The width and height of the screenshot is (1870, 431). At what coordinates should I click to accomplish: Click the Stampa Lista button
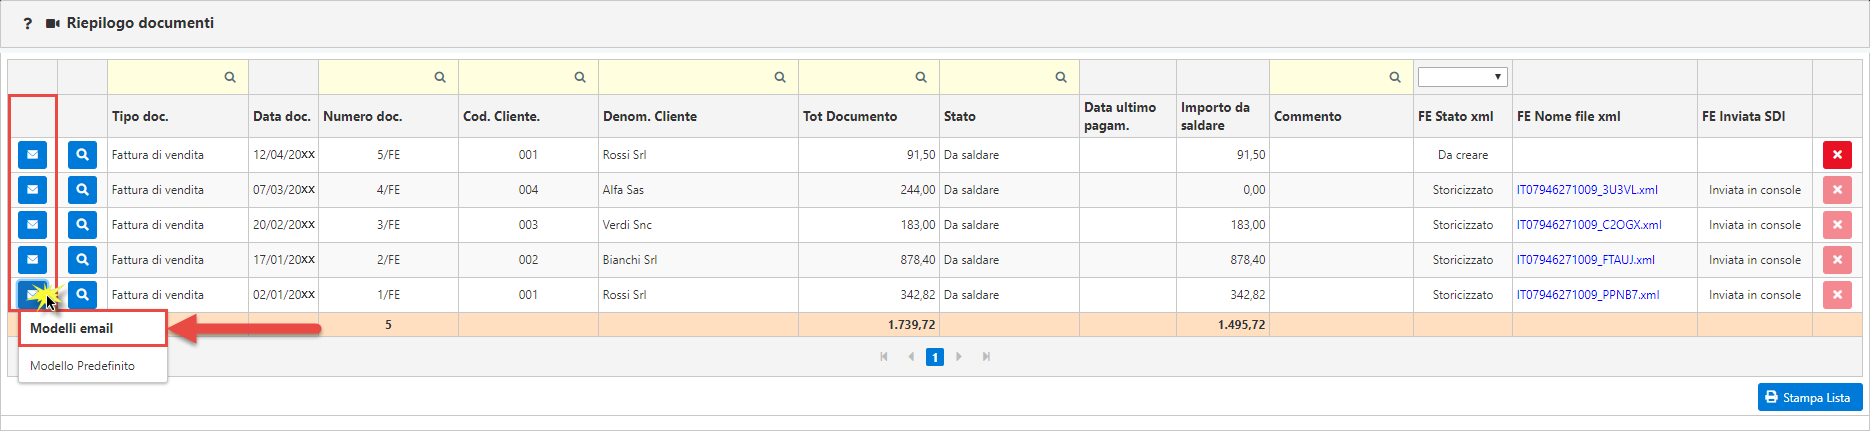pos(1810,397)
